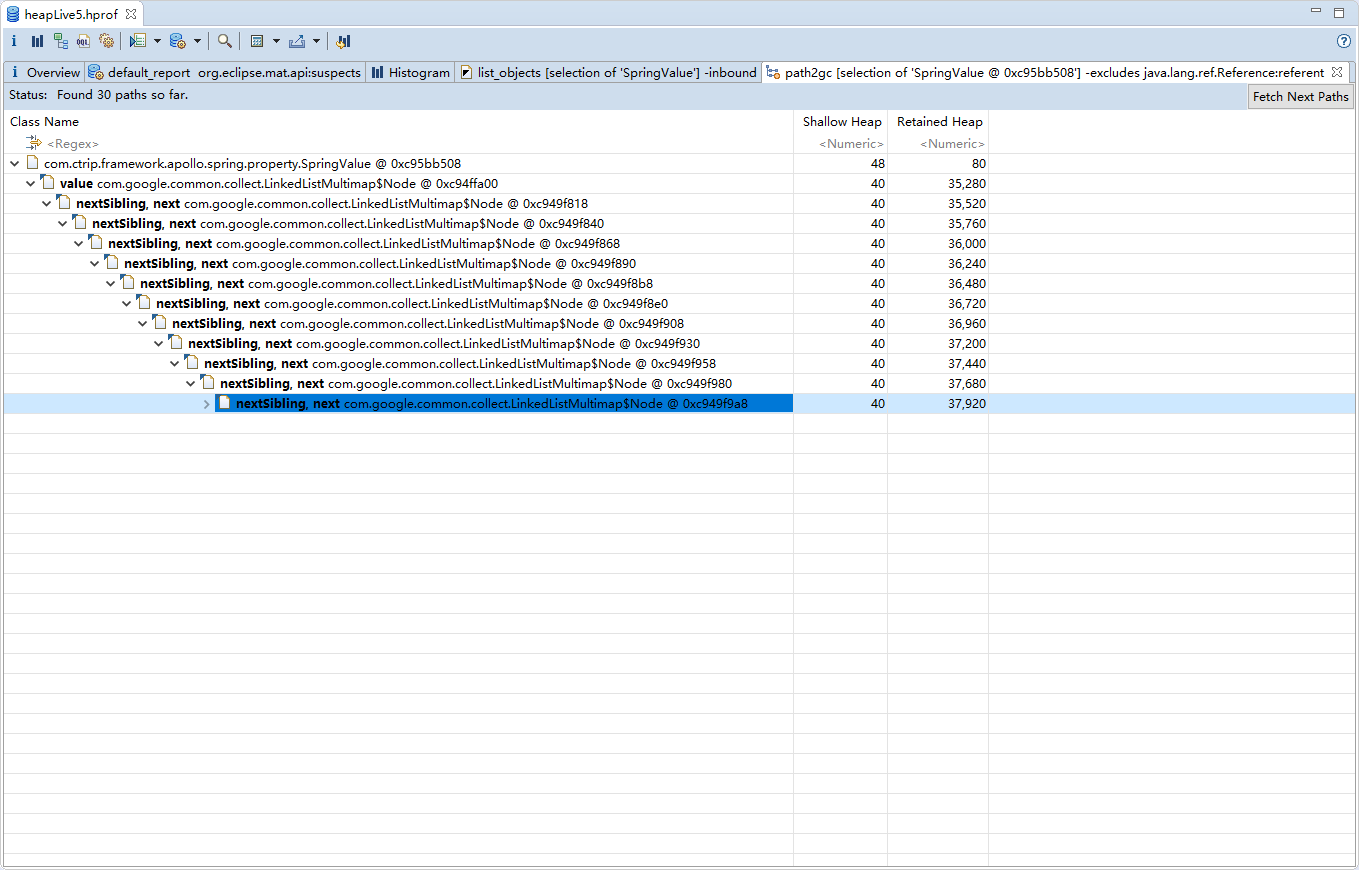Collapse the Node @ 0xc949f8e0 tree row
1359x870 pixels.
pos(127,303)
